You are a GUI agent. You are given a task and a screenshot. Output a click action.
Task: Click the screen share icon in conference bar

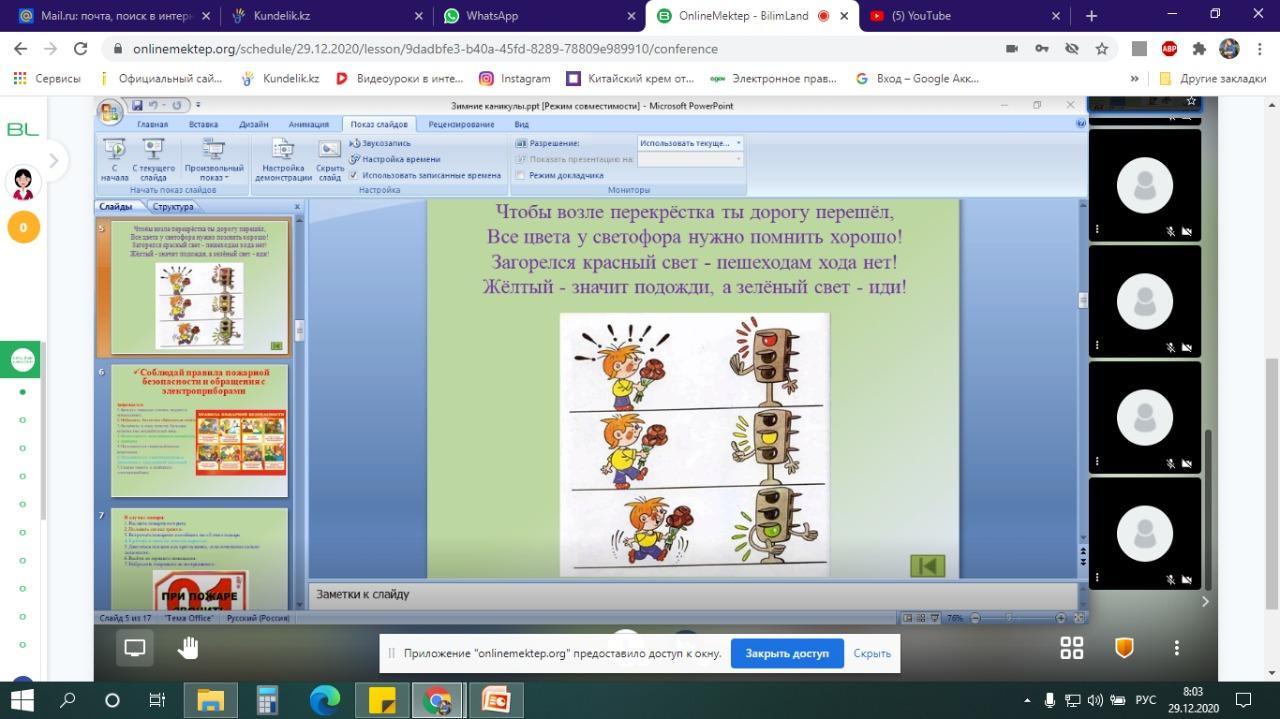click(x=135, y=648)
